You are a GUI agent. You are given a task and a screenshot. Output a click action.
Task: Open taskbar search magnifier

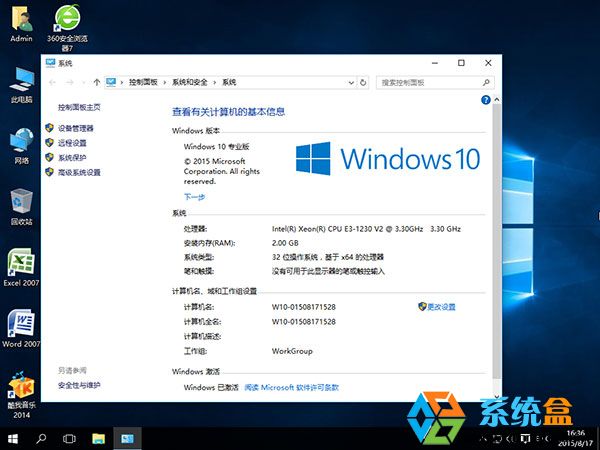point(41,439)
